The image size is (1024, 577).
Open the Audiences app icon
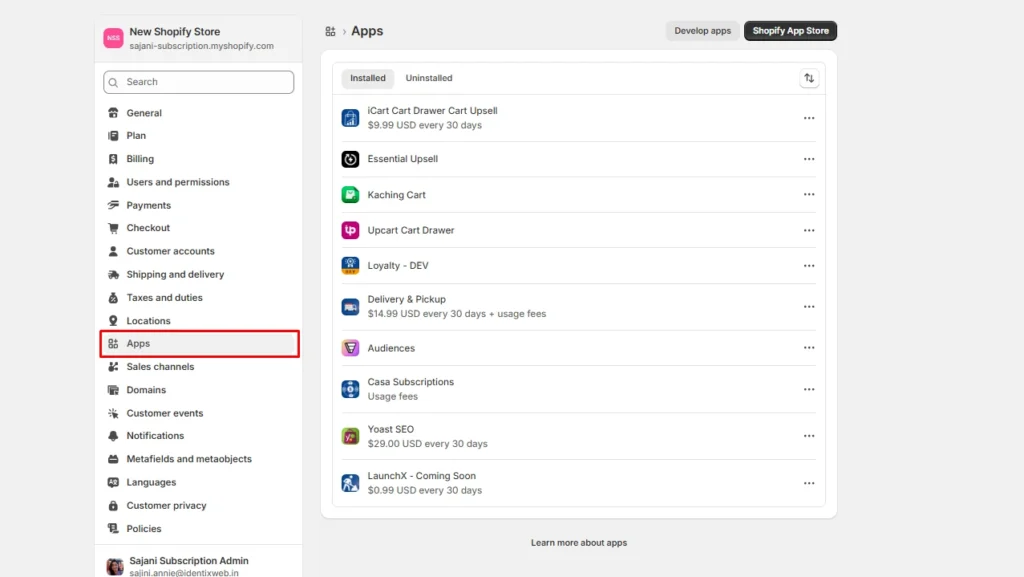(349, 347)
